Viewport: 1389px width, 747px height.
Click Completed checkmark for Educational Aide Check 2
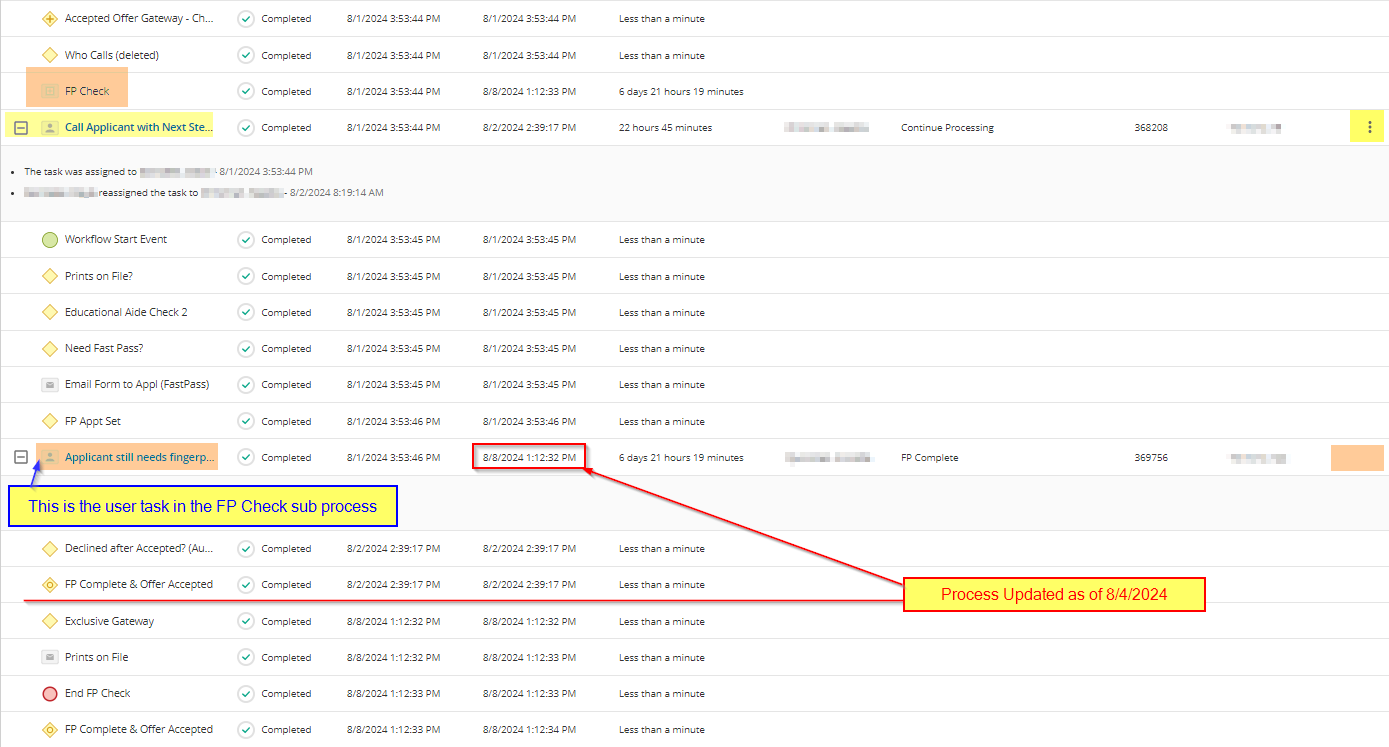point(246,313)
